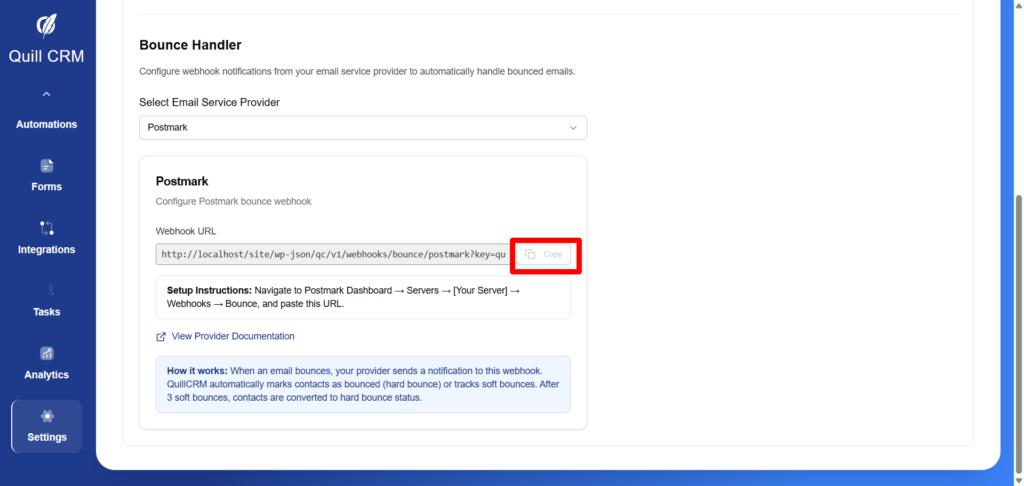Go to Automations in the sidebar
This screenshot has width=1024, height=486.
46,124
